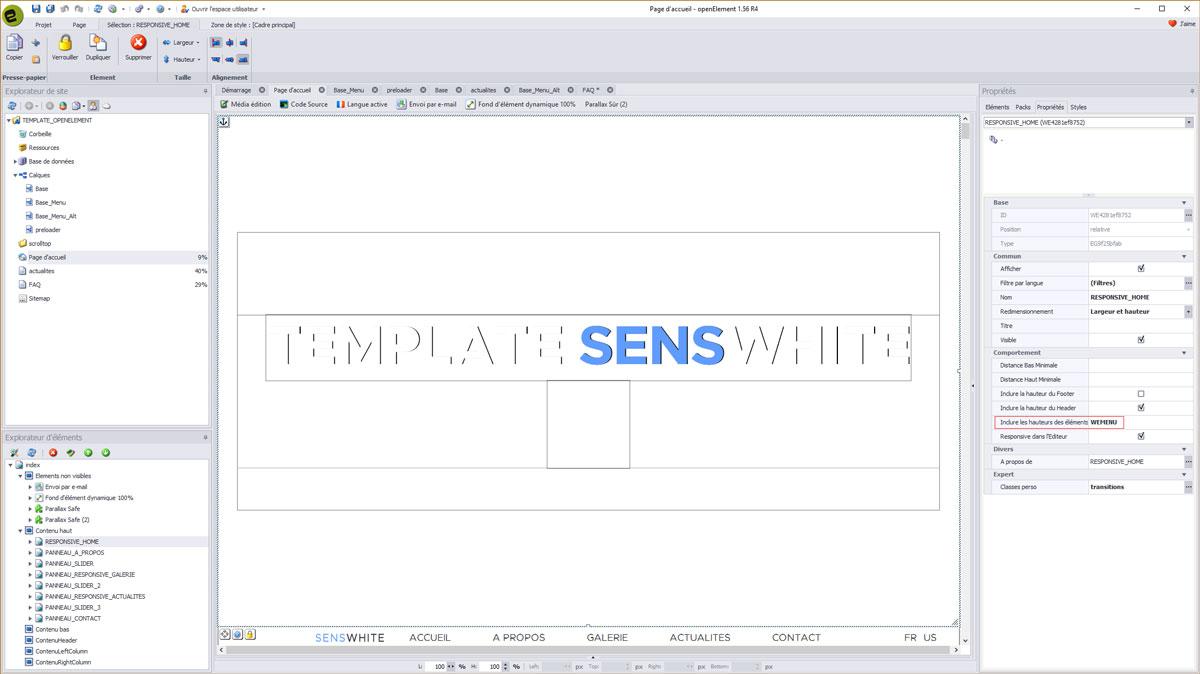Toggle the Responsive dans l'Editeur checkbox
Screen dimensions: 1200x674
(1141, 436)
